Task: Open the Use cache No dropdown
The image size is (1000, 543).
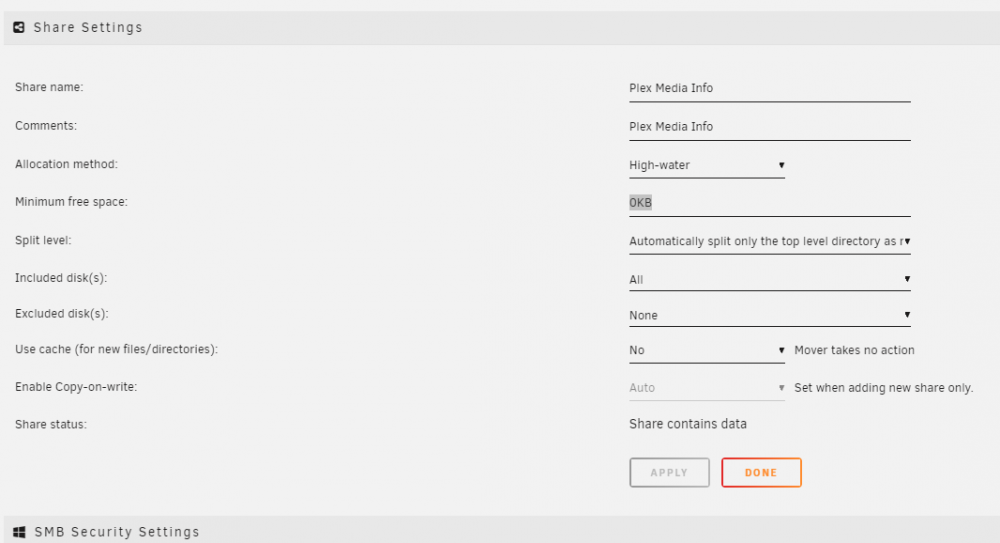Action: point(707,350)
